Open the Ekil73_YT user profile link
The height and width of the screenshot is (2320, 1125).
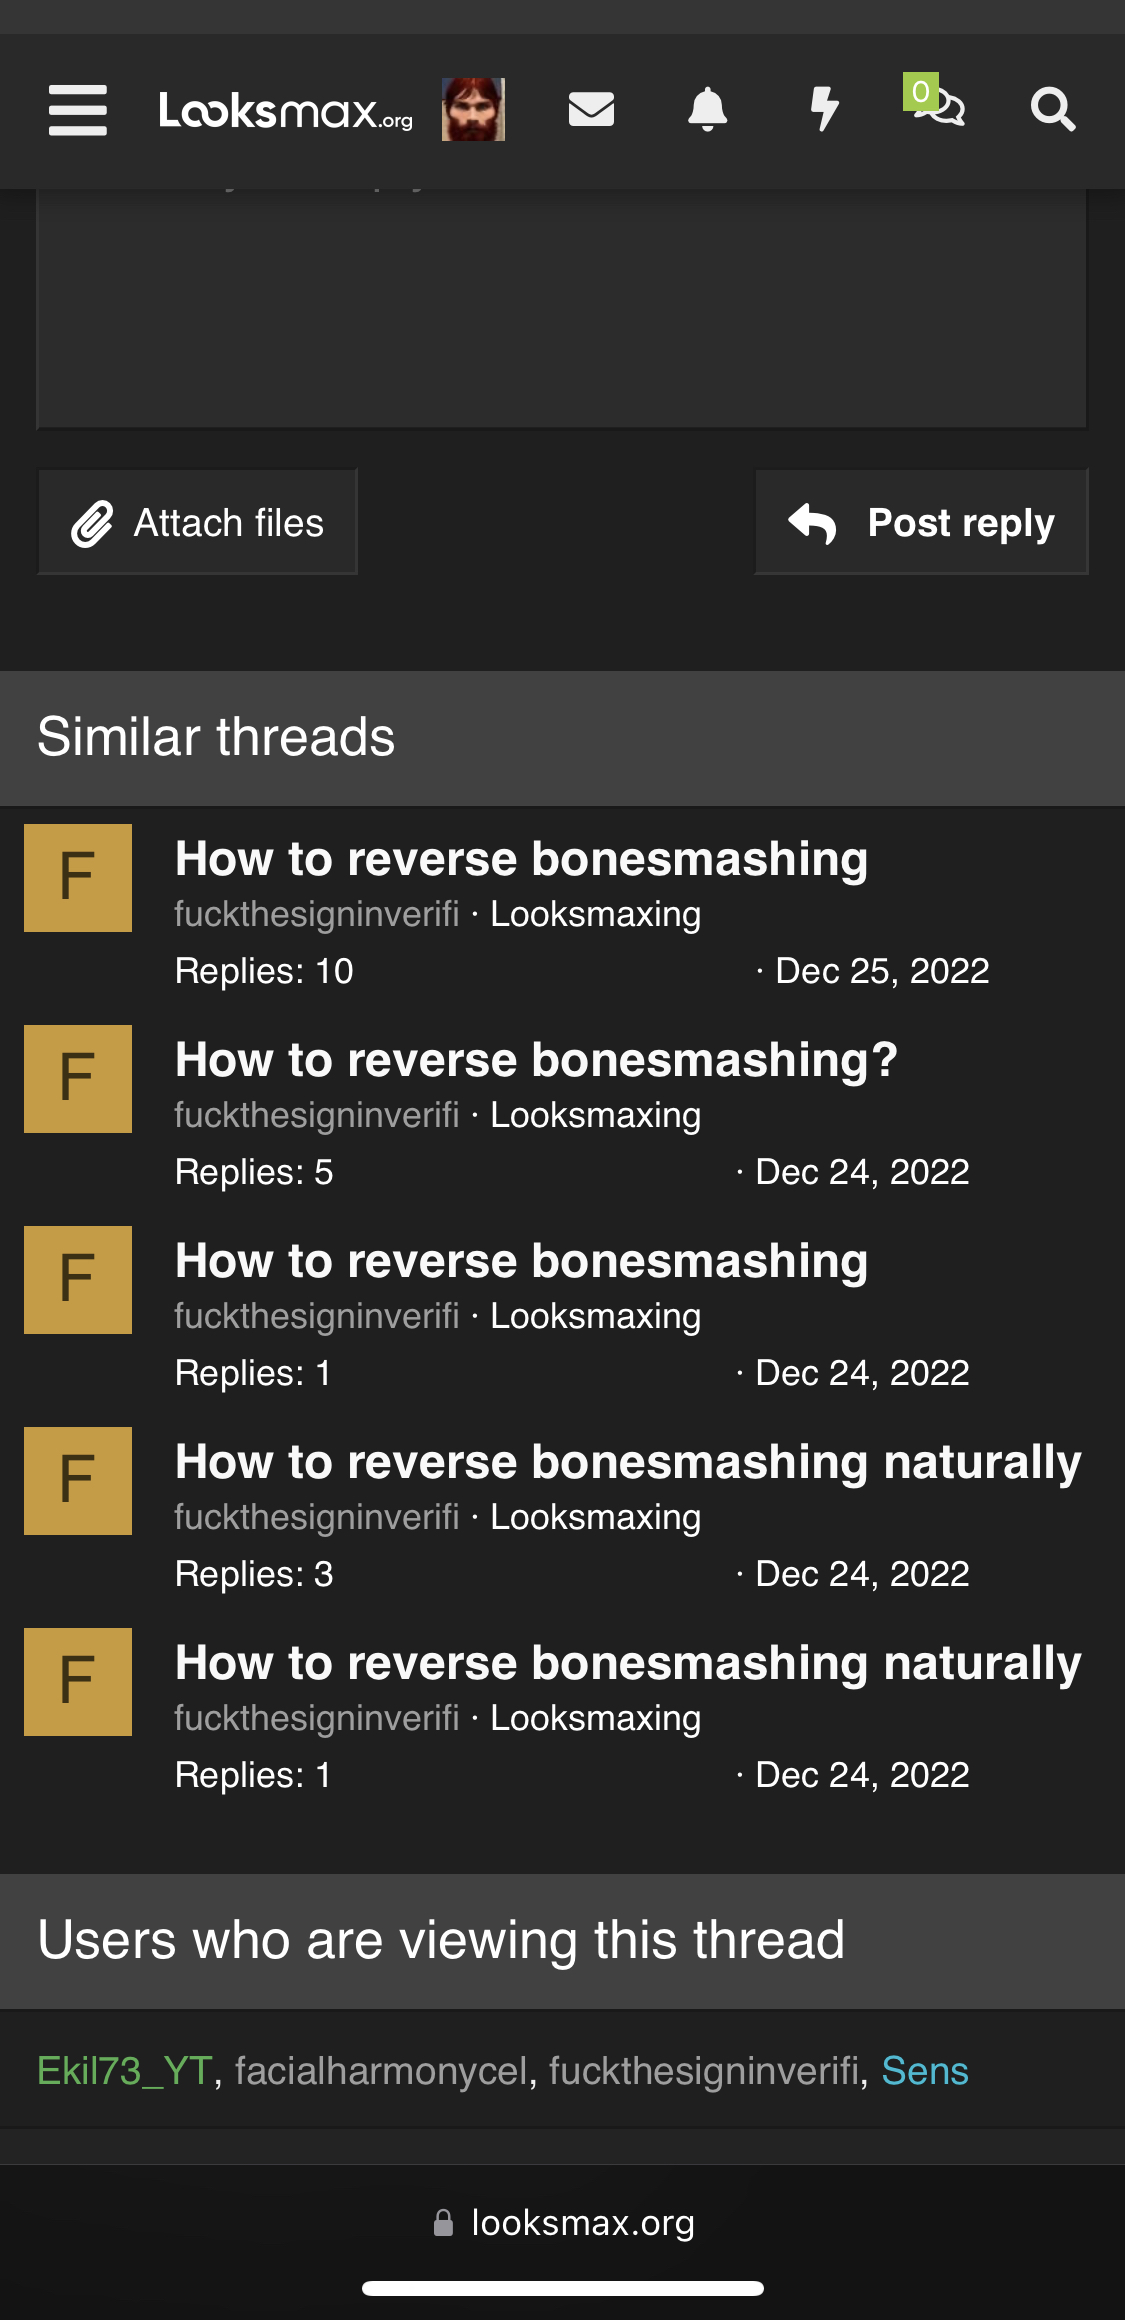(125, 2071)
